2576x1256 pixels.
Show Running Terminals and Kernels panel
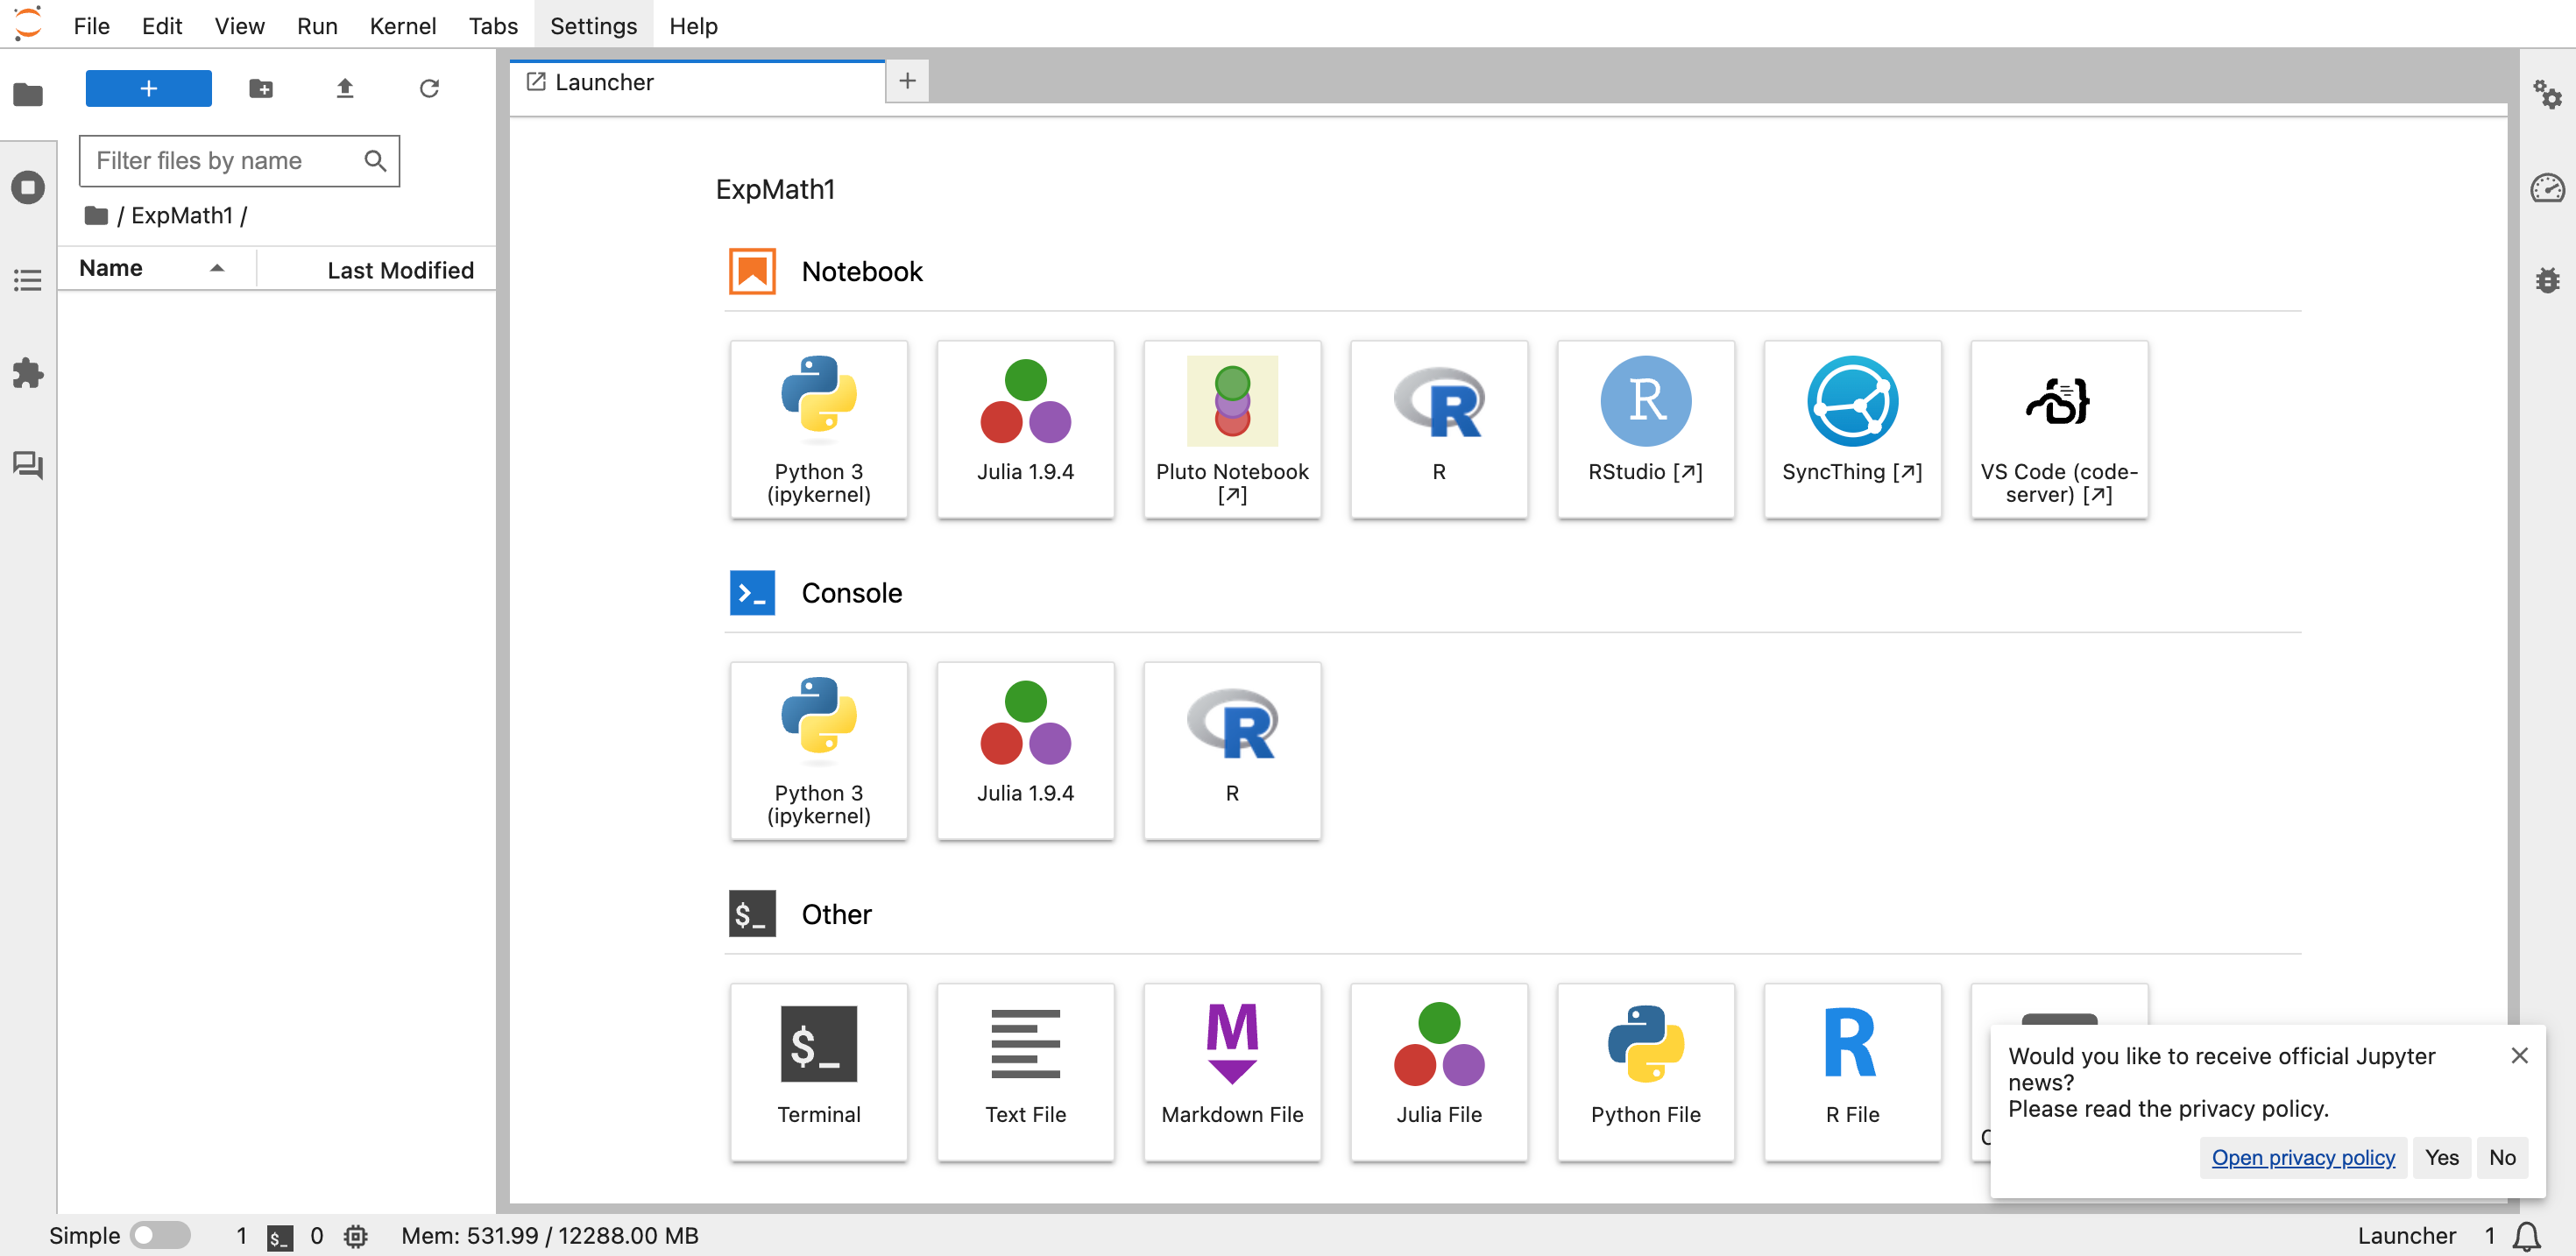click(28, 187)
